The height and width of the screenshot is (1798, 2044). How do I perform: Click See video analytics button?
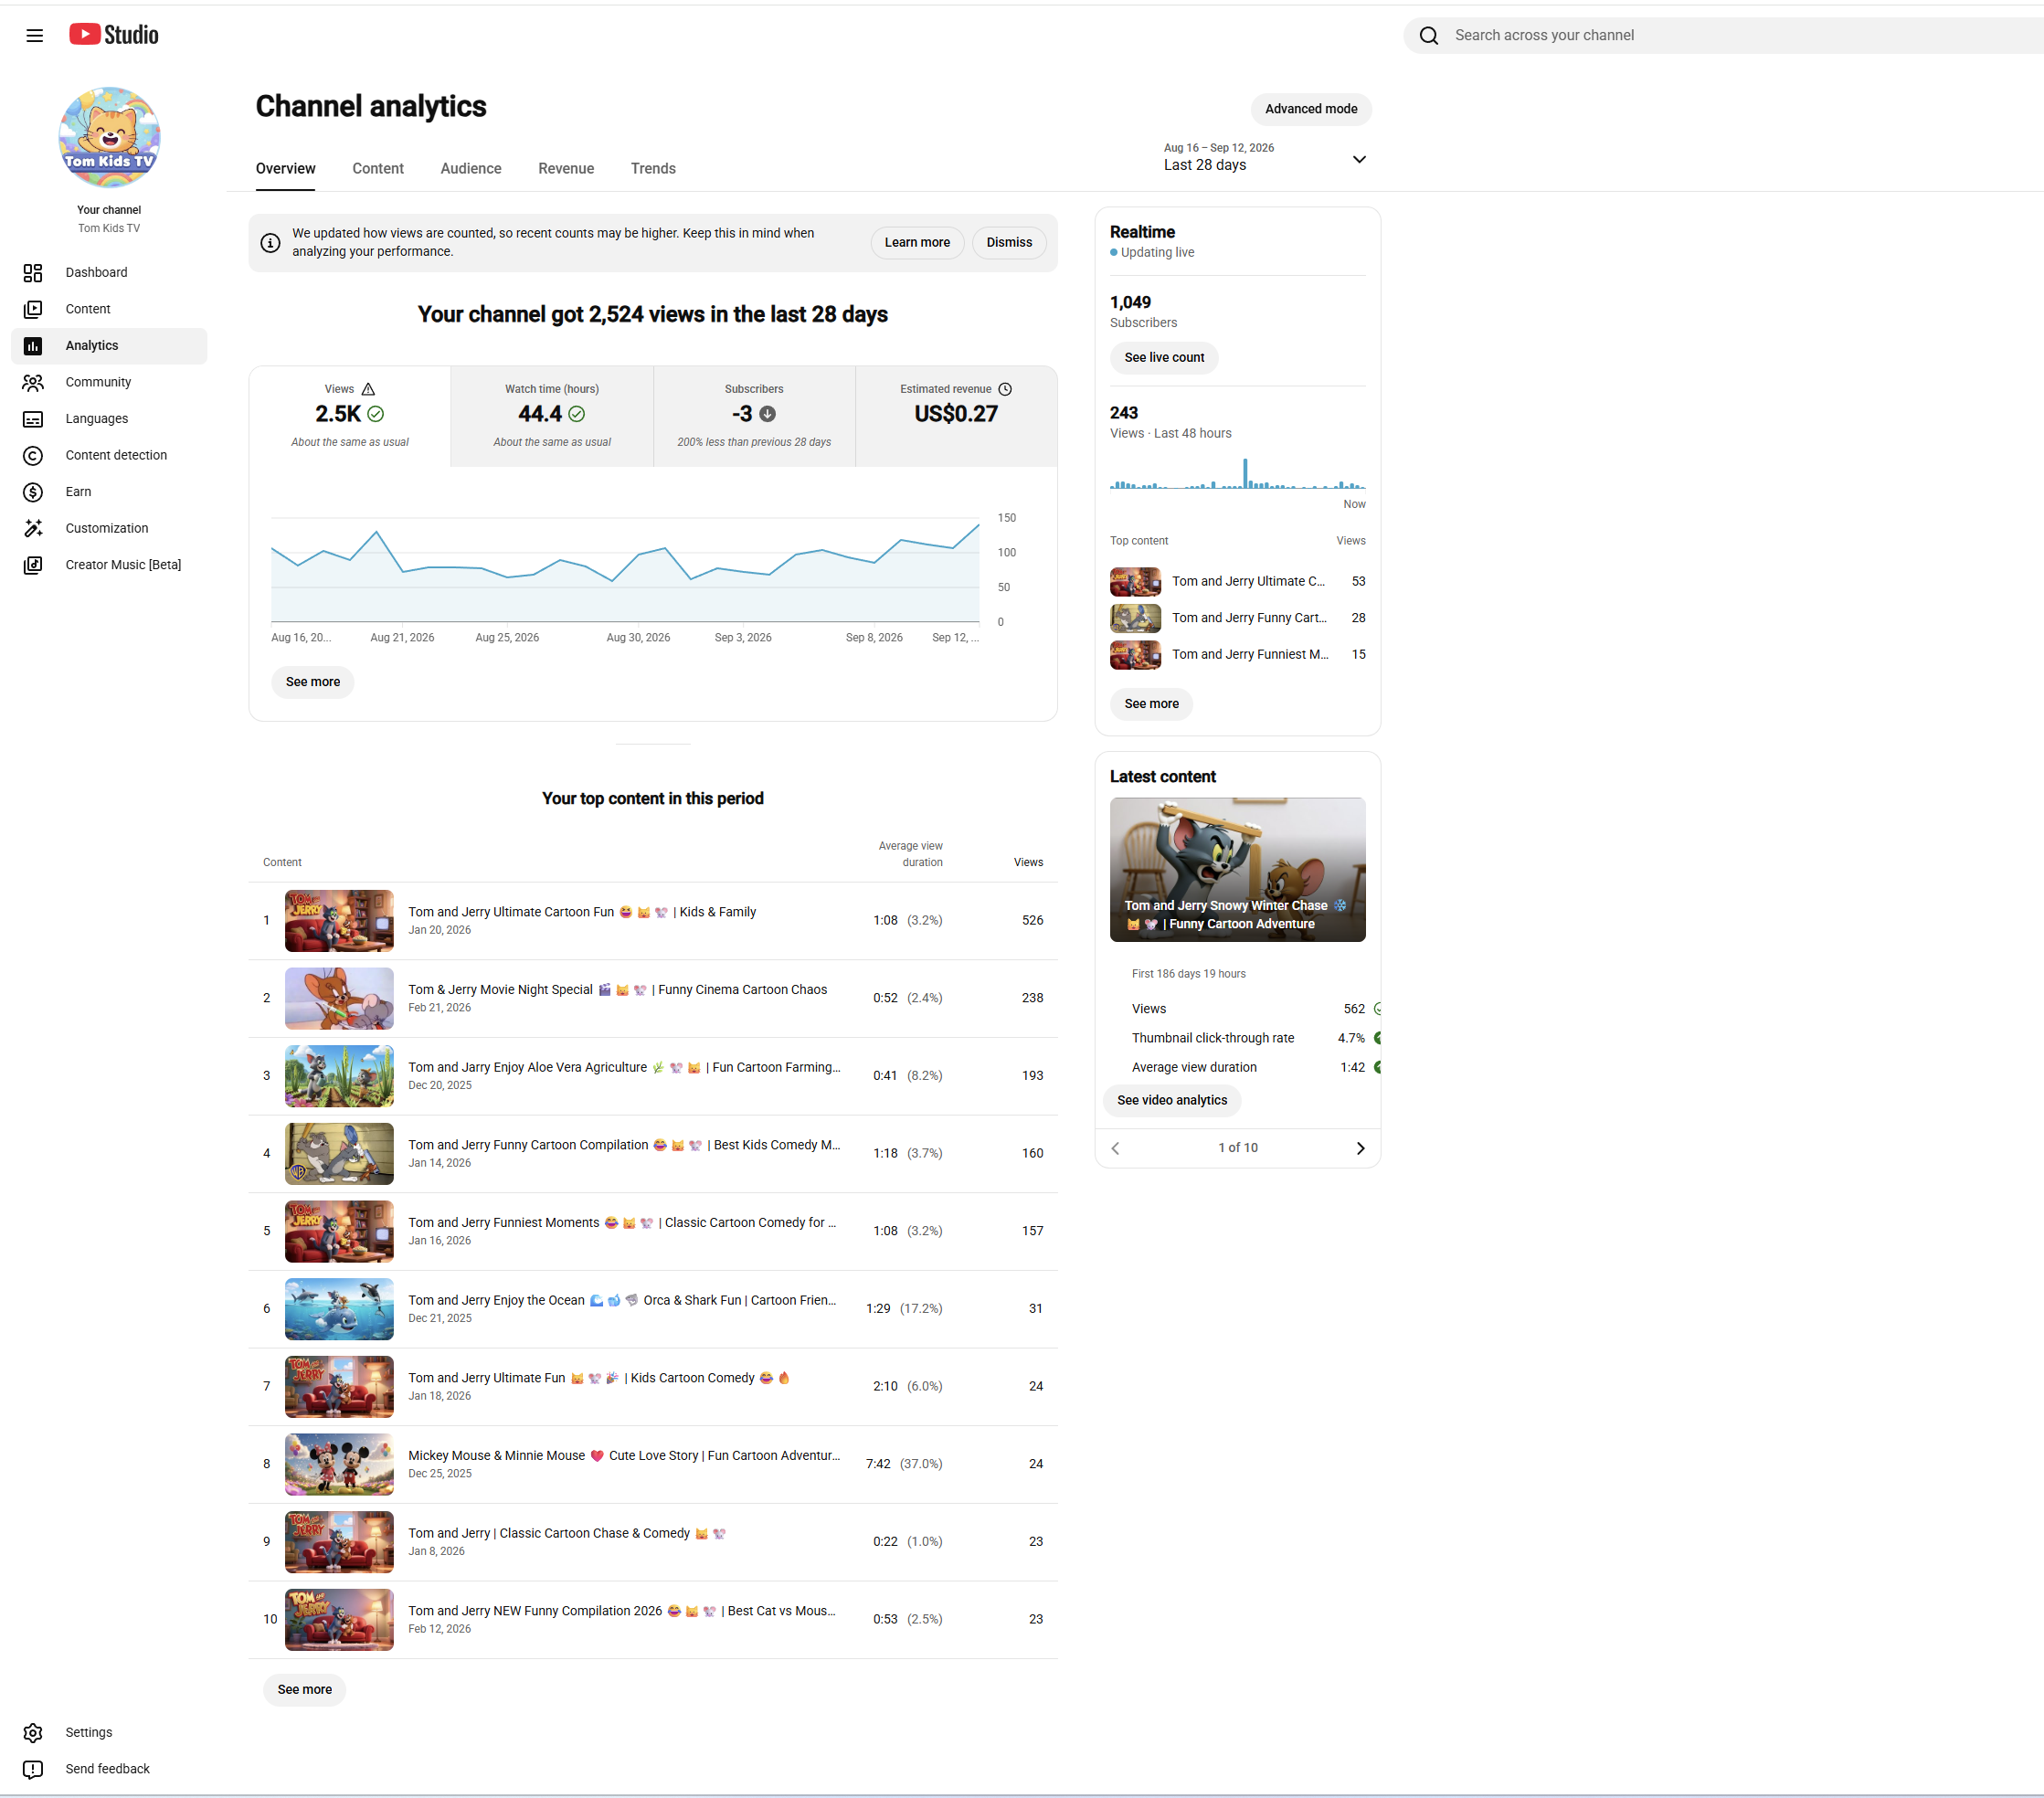click(x=1172, y=1100)
